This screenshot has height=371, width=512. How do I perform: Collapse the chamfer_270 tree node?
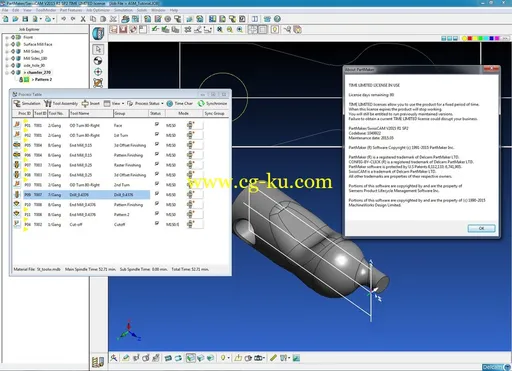pyautogui.click(x=7, y=72)
